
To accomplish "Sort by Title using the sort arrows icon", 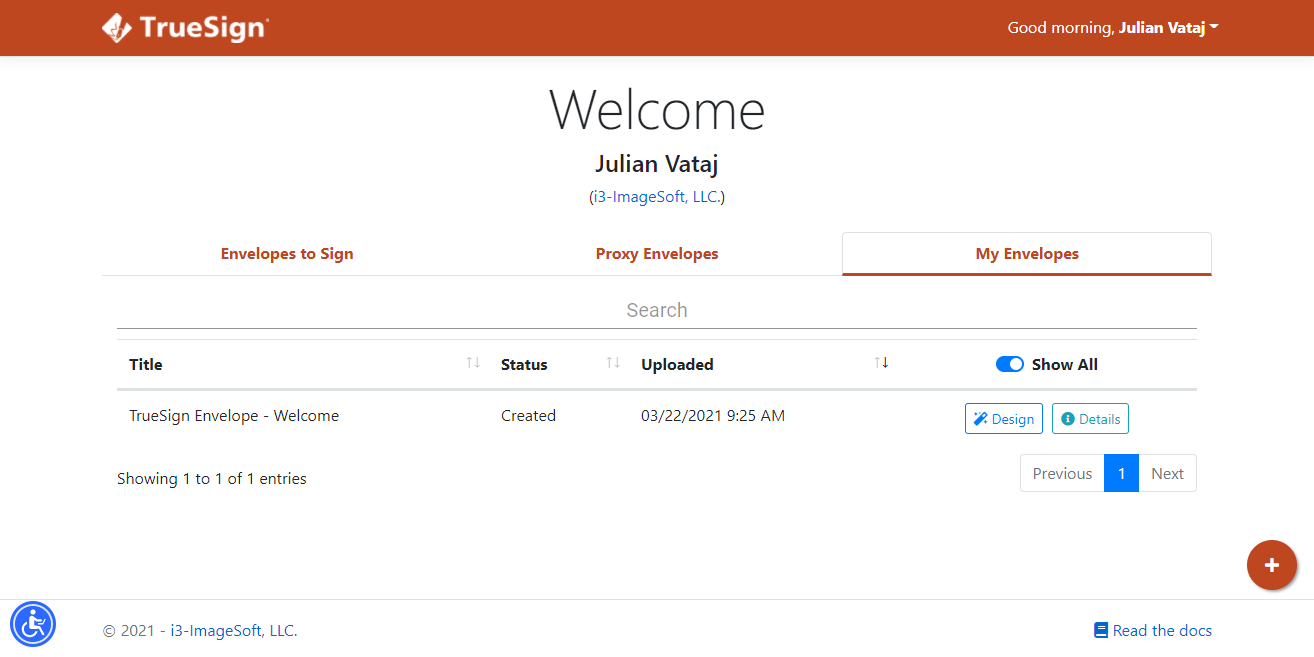I will [x=472, y=364].
